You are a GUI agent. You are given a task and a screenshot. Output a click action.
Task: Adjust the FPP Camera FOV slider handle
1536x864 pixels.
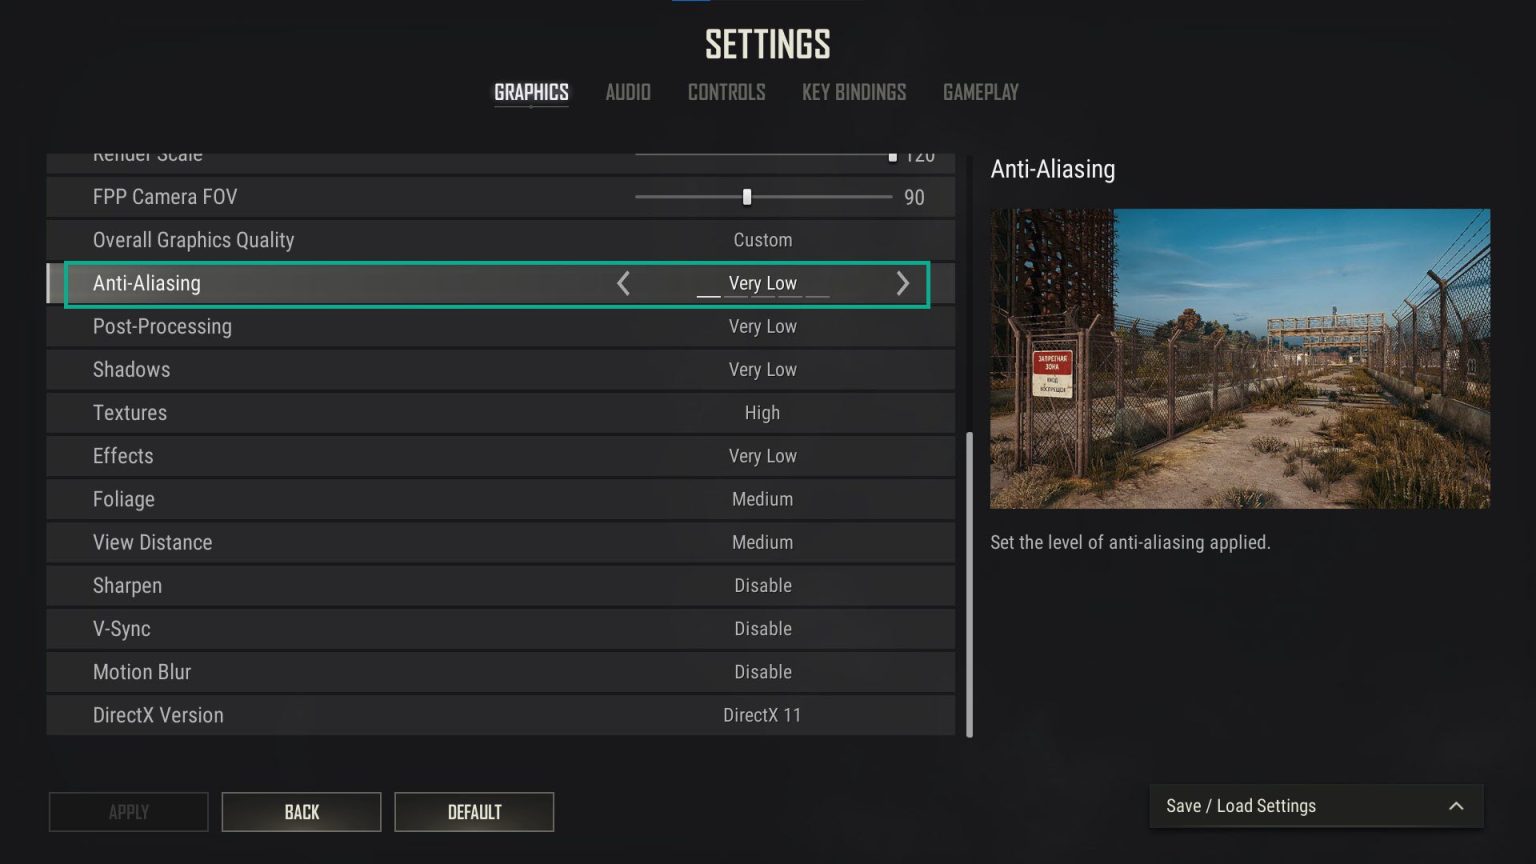747,197
